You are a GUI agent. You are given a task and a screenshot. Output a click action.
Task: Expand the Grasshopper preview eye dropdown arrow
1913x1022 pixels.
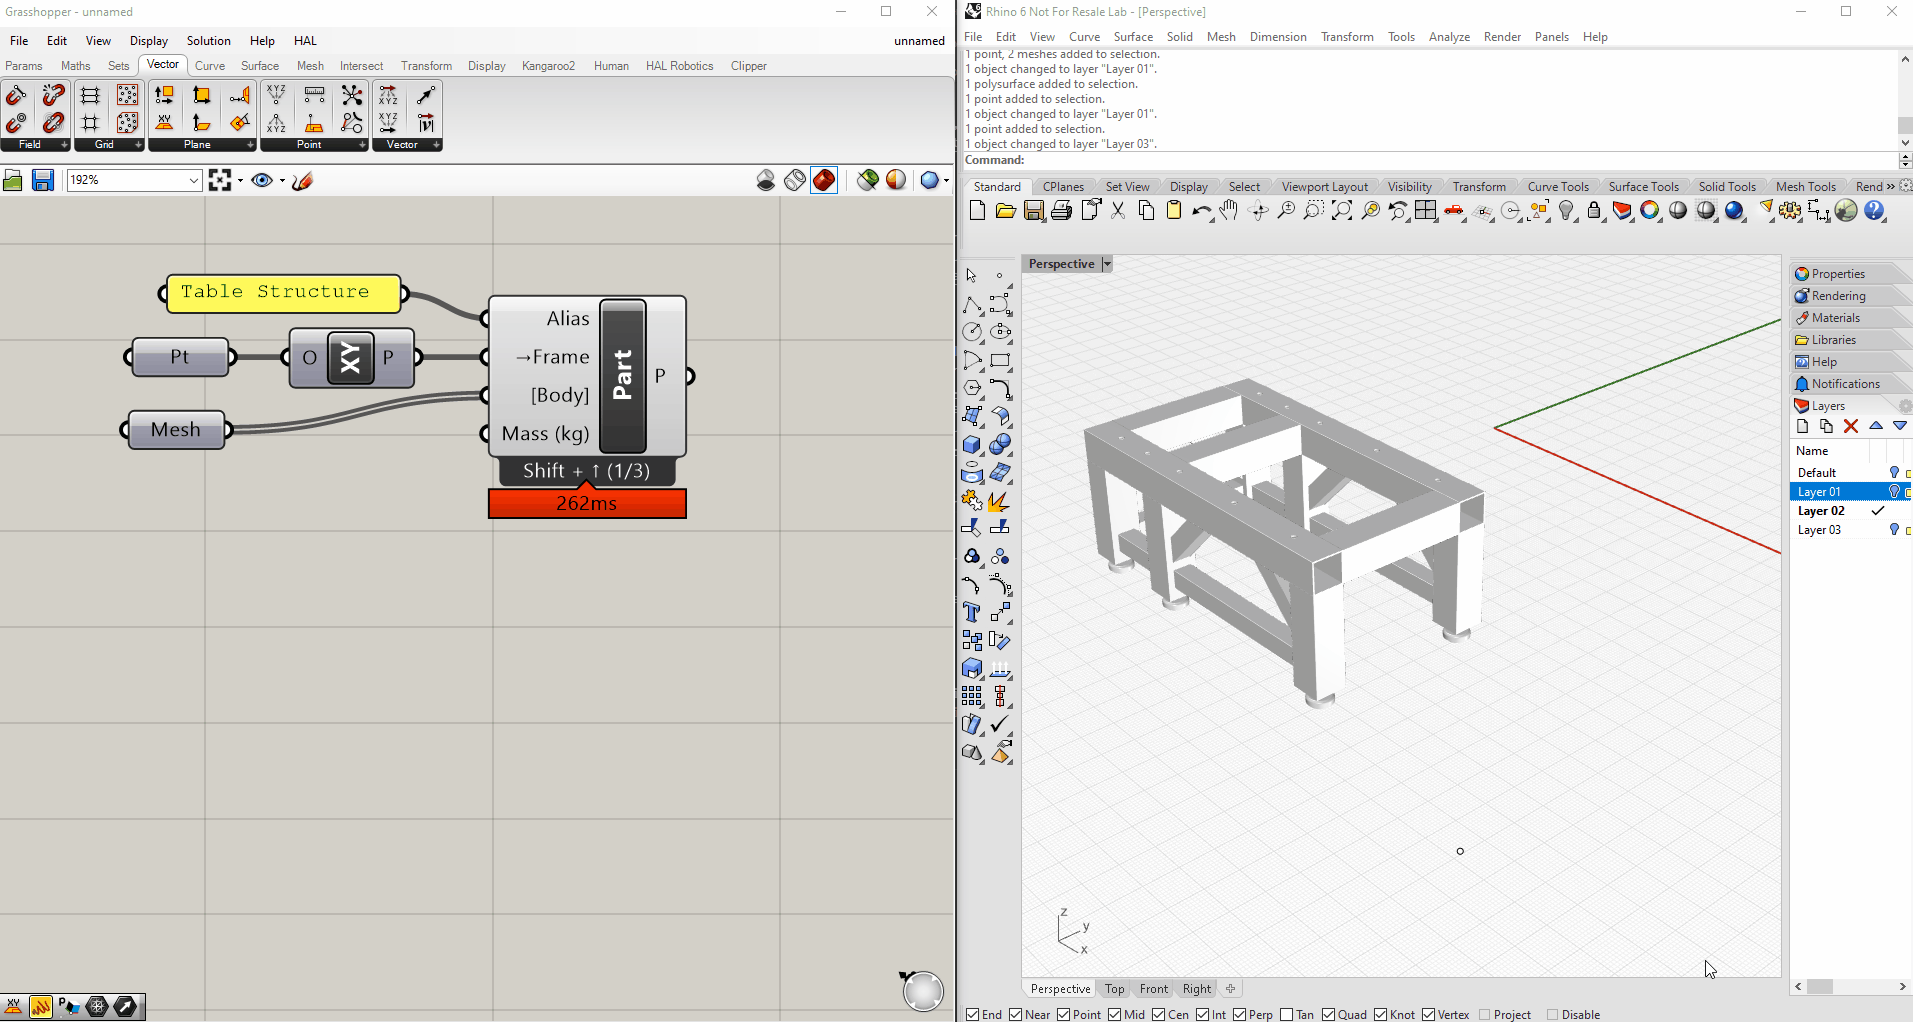pyautogui.click(x=282, y=181)
